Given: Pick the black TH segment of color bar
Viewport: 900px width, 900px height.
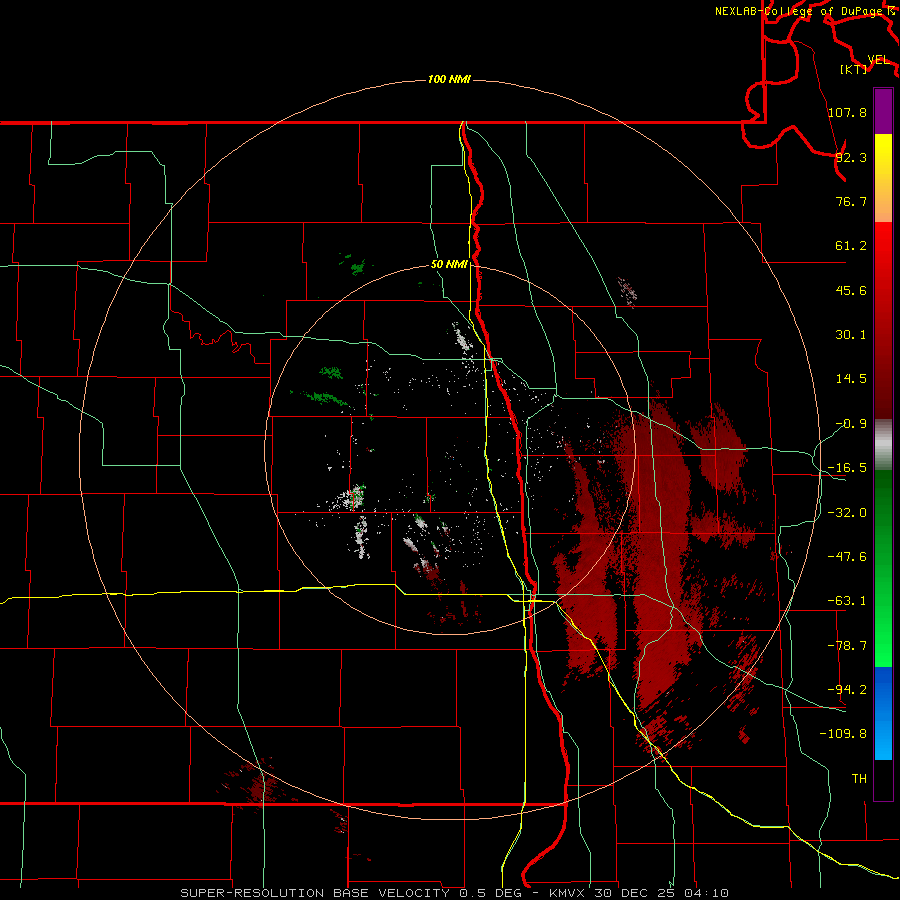Looking at the screenshot, I should pyautogui.click(x=883, y=780).
